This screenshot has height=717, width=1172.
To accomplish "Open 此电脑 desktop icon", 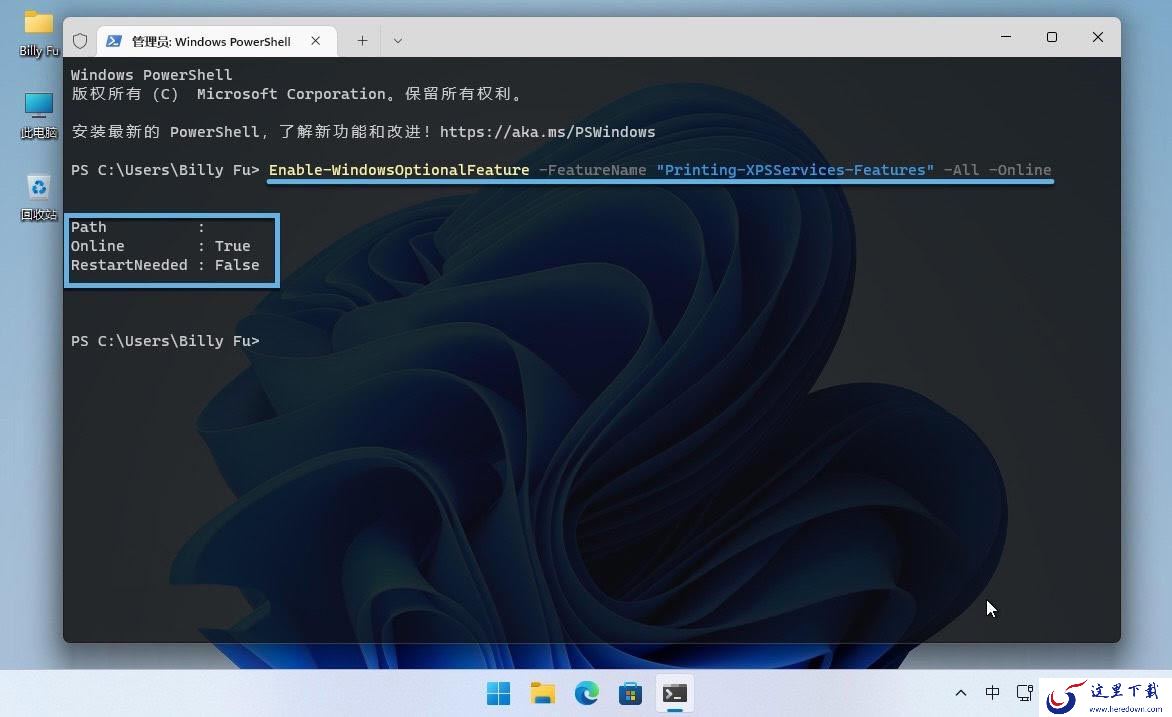I will [38, 116].
